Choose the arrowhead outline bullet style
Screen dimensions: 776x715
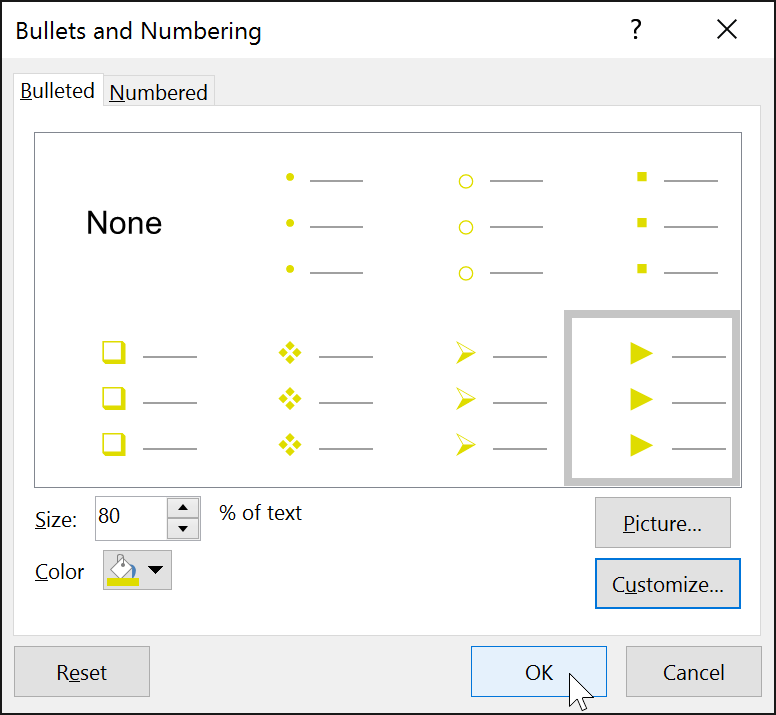(x=501, y=399)
